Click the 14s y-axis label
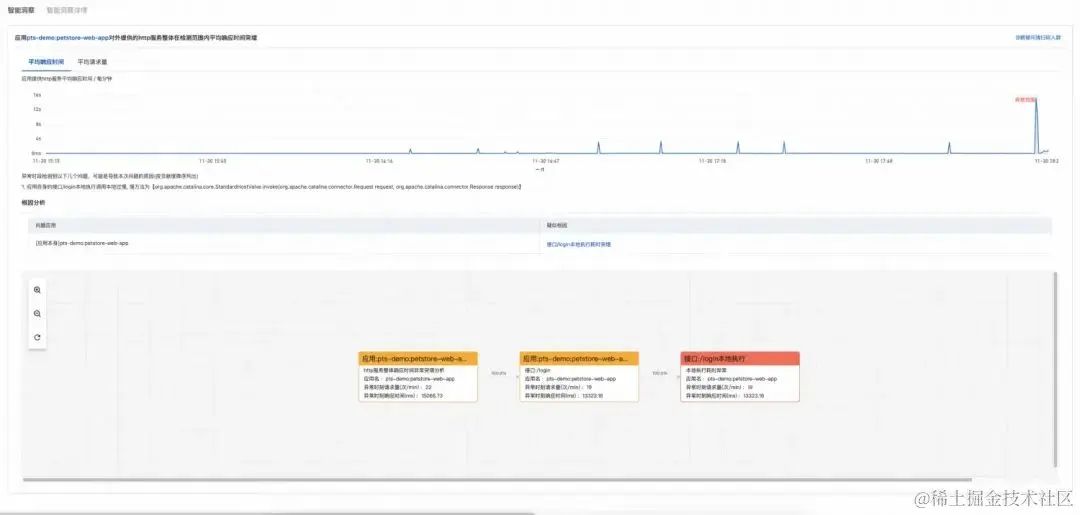 coord(37,95)
